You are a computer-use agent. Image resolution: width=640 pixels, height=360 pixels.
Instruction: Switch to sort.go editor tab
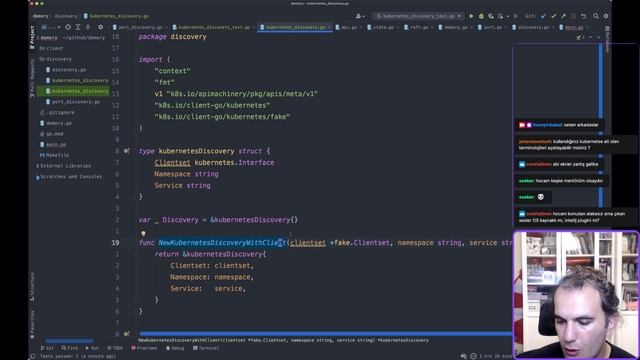(x=491, y=27)
